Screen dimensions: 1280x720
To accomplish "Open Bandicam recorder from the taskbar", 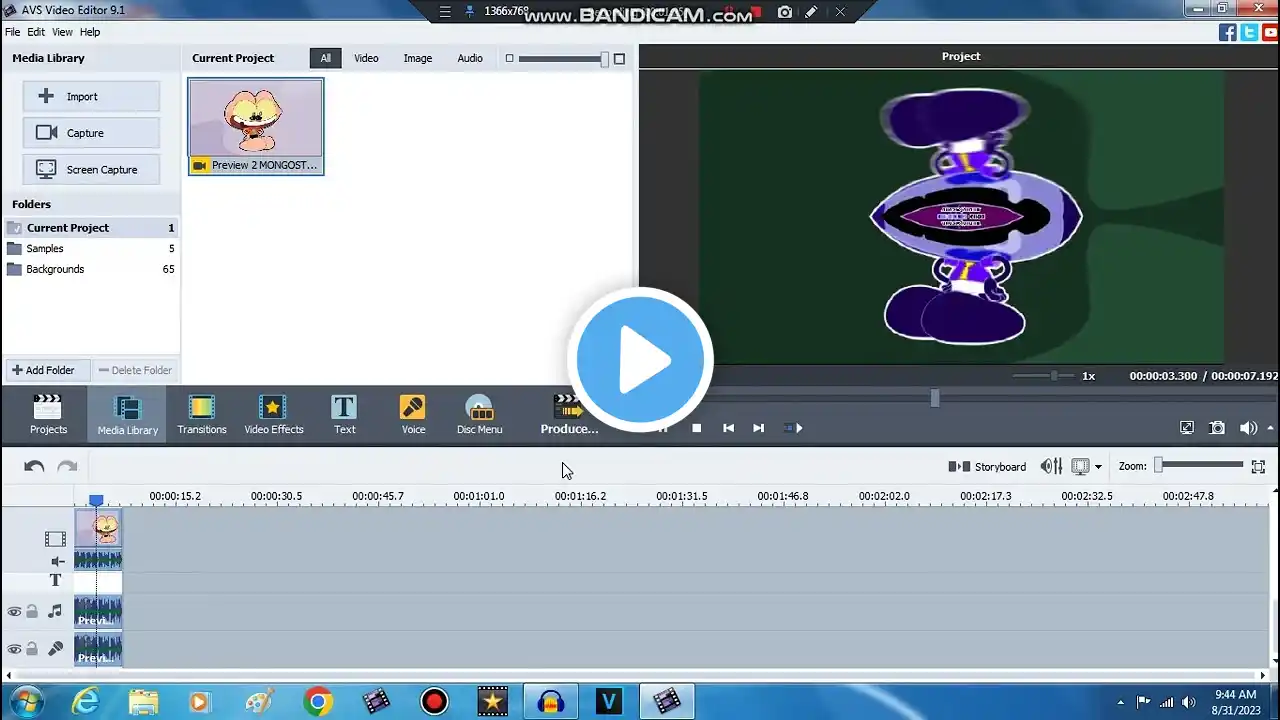I will click(x=434, y=702).
